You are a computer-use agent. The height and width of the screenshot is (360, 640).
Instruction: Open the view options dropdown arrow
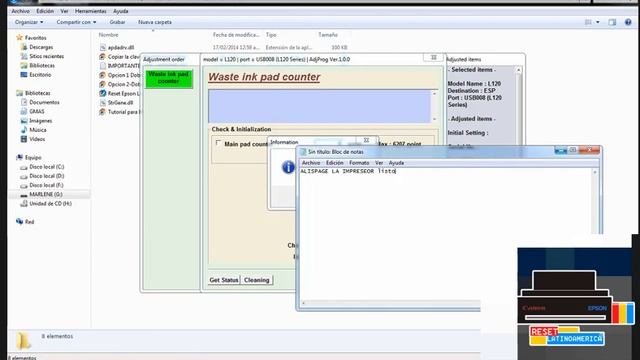click(x=598, y=22)
